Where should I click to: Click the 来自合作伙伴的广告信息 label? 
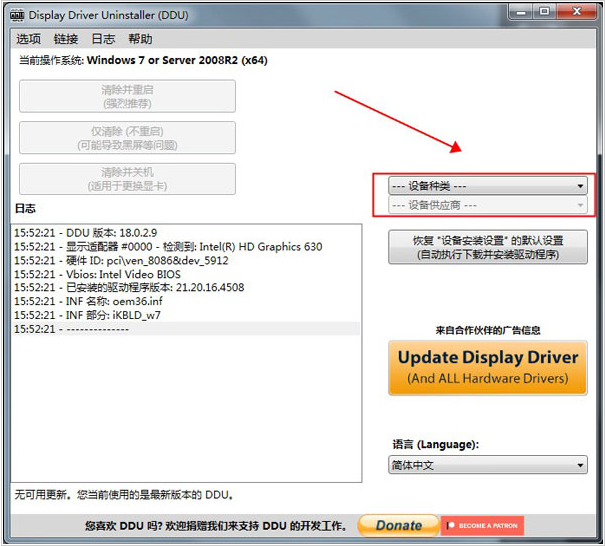[488, 330]
